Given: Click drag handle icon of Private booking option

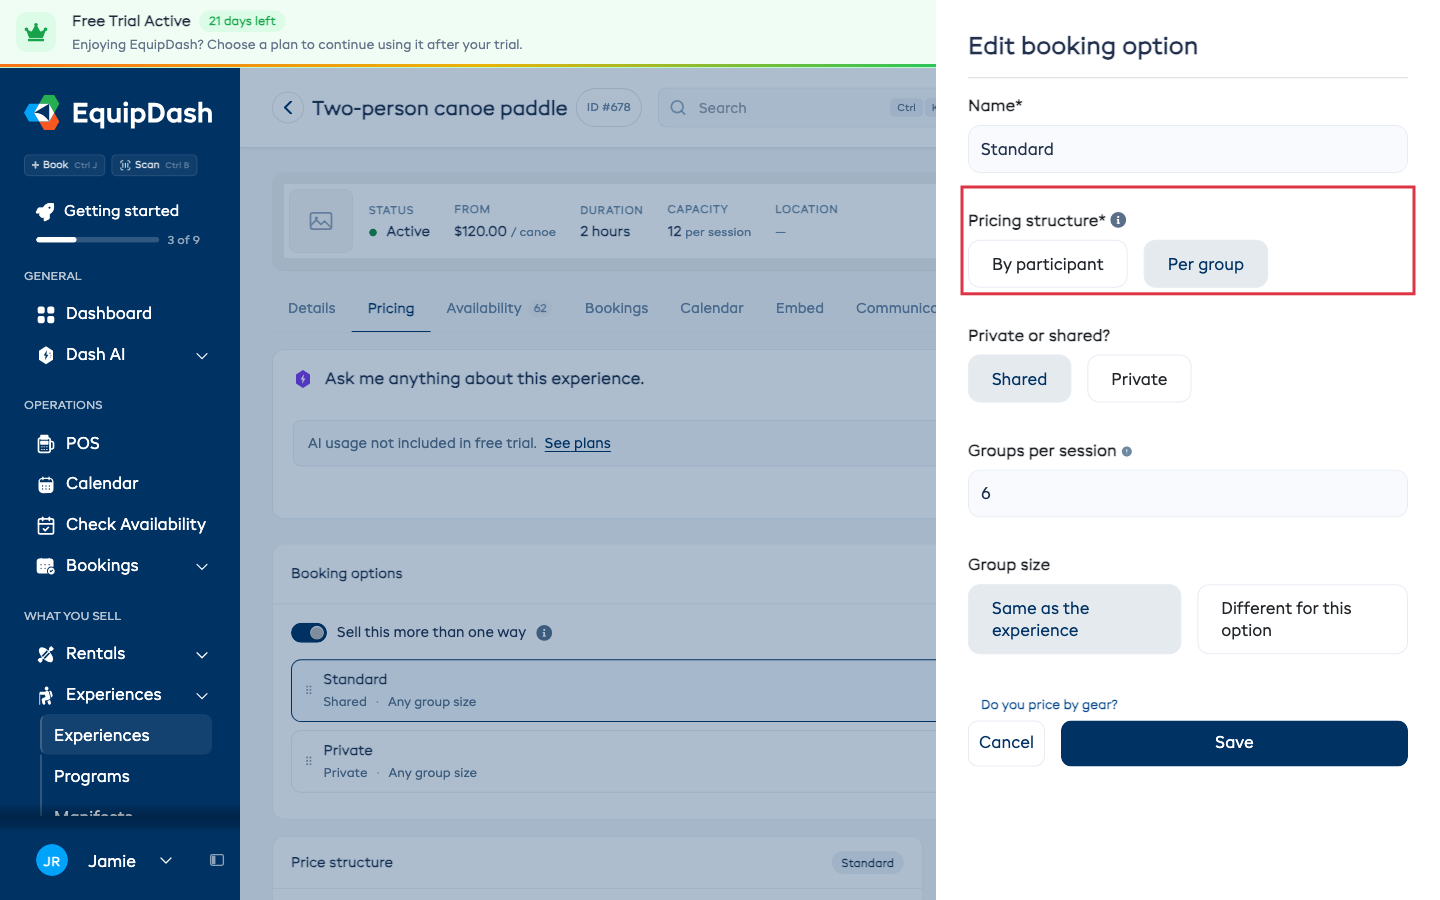Looking at the screenshot, I should 309,761.
